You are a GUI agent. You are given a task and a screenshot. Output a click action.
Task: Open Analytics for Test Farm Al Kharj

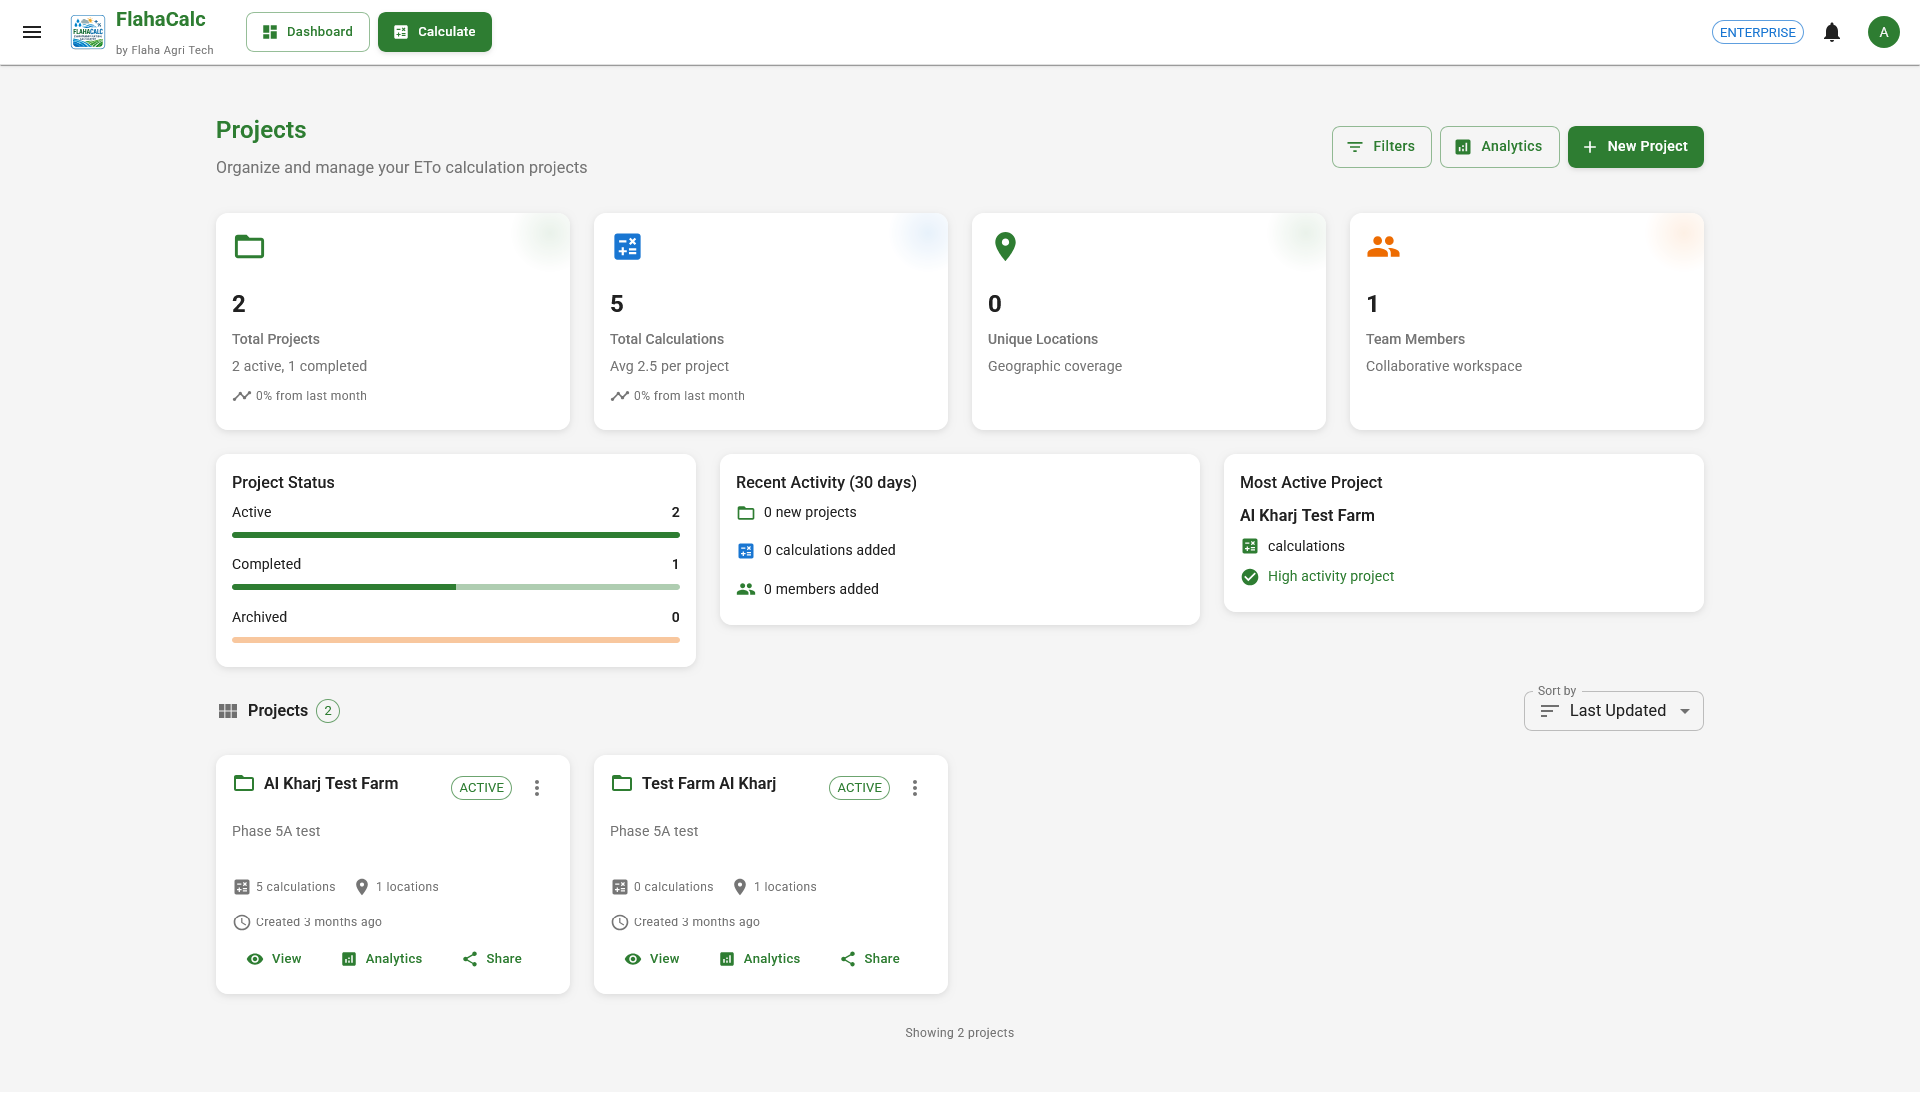tap(760, 959)
